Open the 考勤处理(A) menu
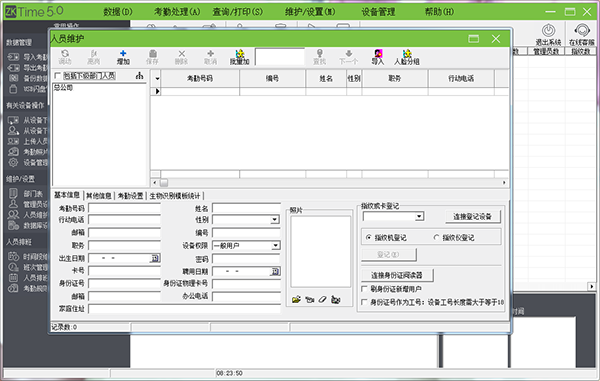This screenshot has width=600, height=381. pyautogui.click(x=177, y=12)
